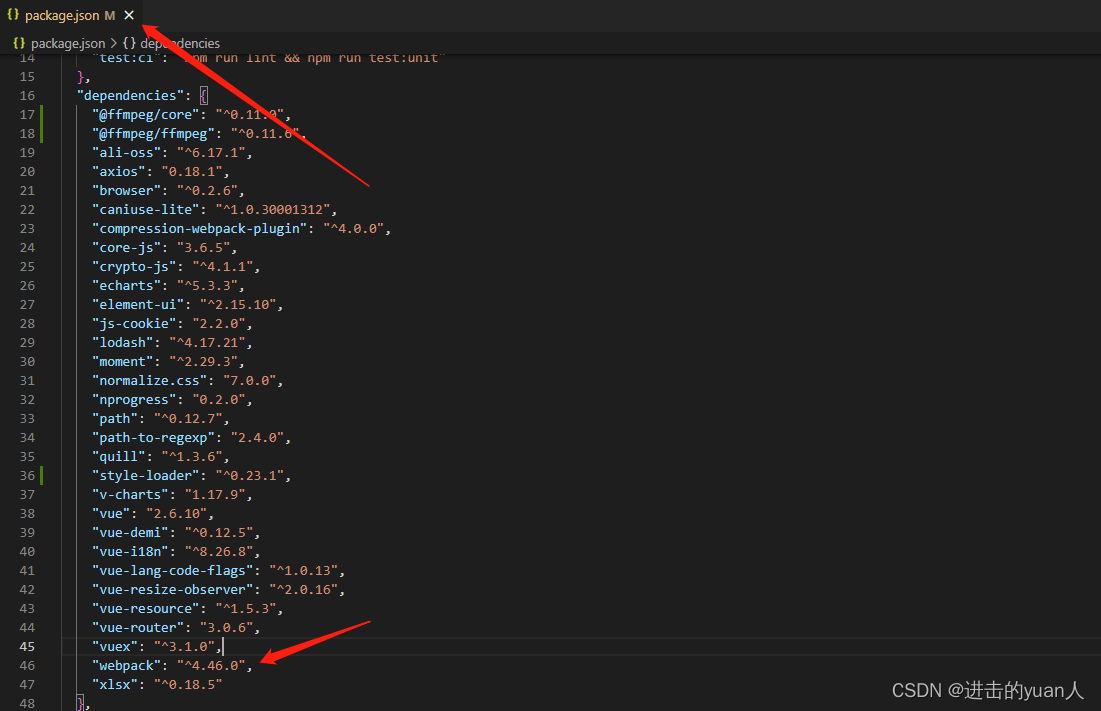Screen dimensions: 1101x711
Task: Close the package.json tab
Action: (129, 15)
